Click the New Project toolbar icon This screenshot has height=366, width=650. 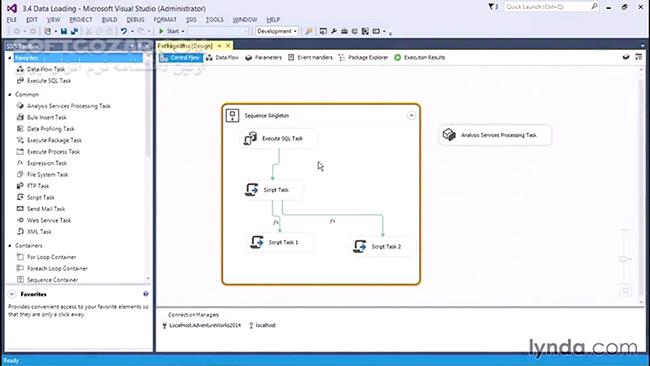pyautogui.click(x=48, y=31)
